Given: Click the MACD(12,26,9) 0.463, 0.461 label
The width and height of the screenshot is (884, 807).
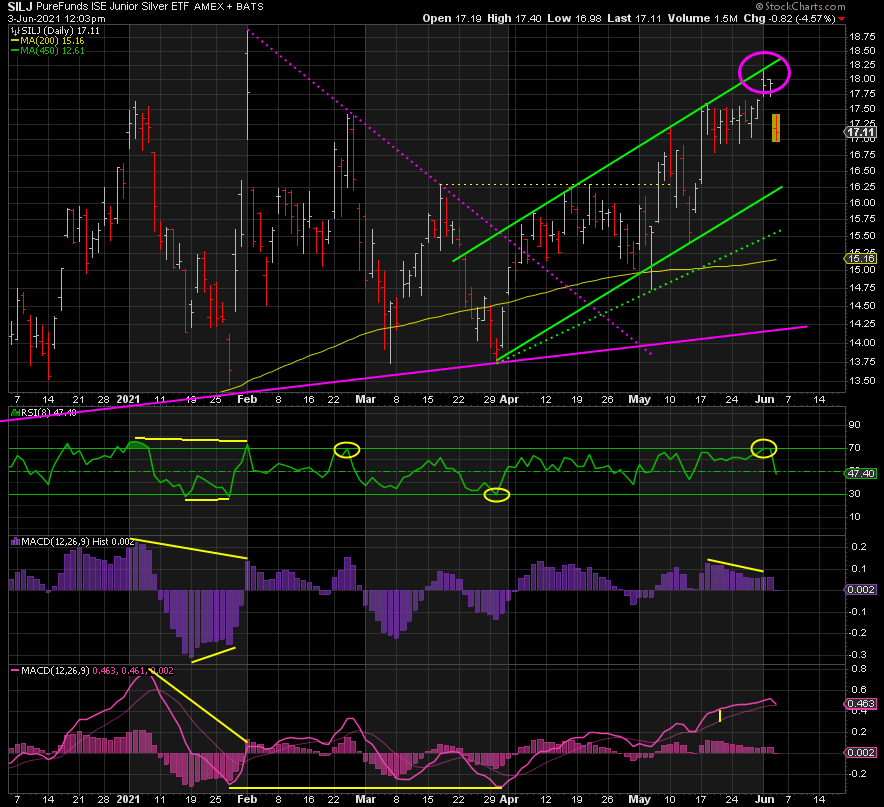Looking at the screenshot, I should pyautogui.click(x=97, y=671).
